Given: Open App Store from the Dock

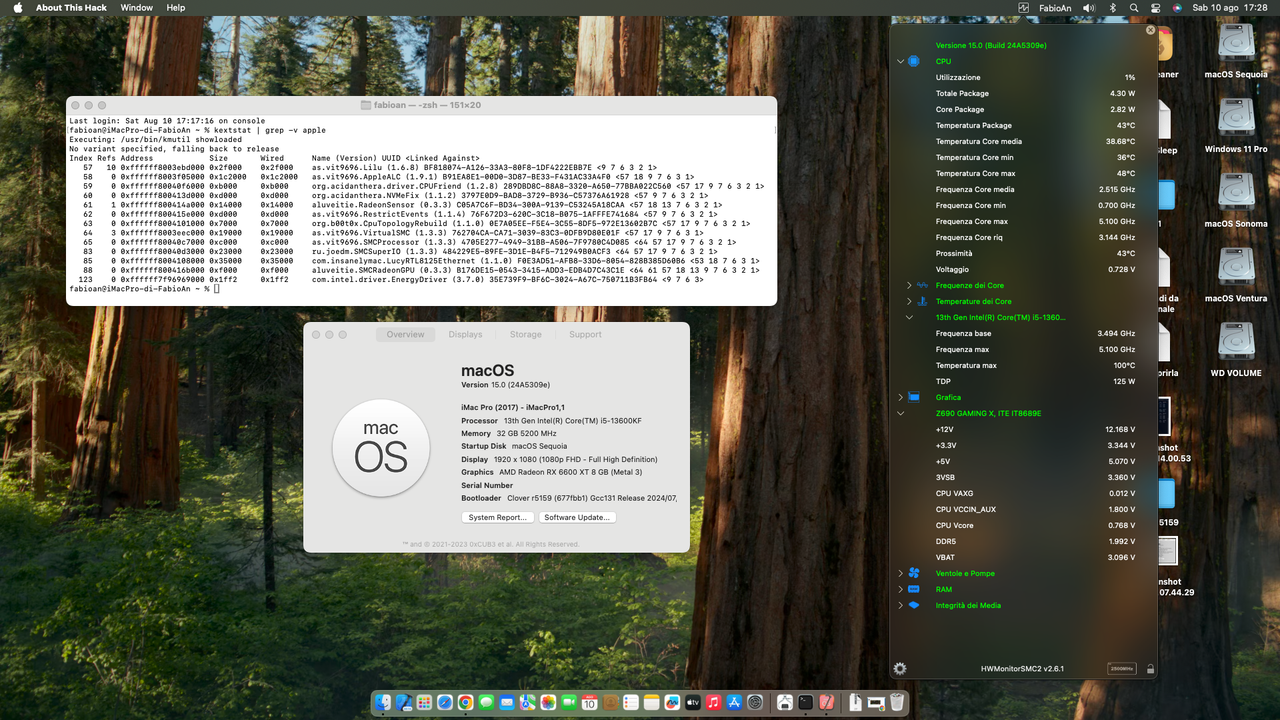Looking at the screenshot, I should (734, 703).
